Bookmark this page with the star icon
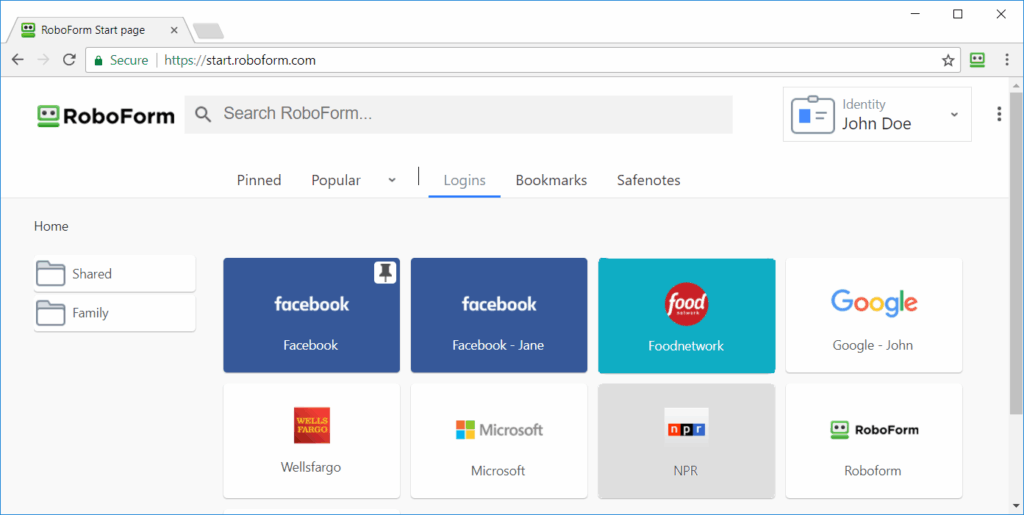Screen dimensions: 1024x515 tap(948, 61)
